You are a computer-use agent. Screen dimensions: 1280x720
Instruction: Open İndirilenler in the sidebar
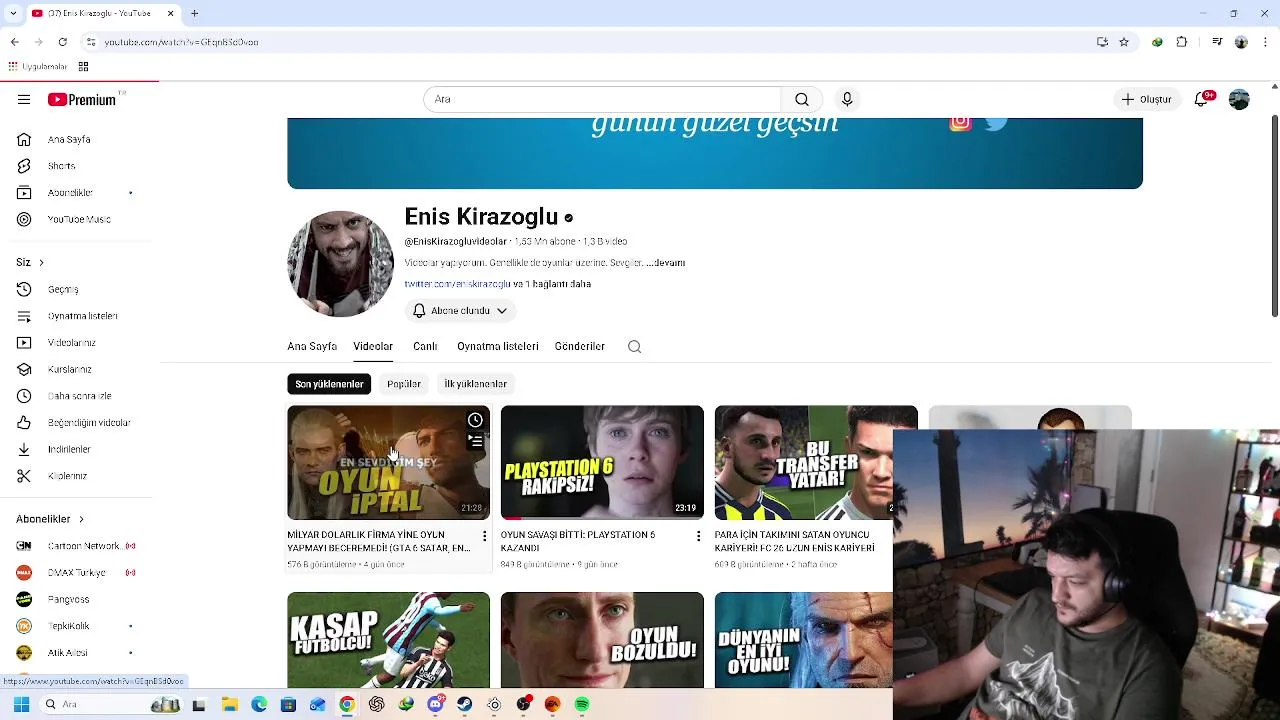(x=80, y=449)
